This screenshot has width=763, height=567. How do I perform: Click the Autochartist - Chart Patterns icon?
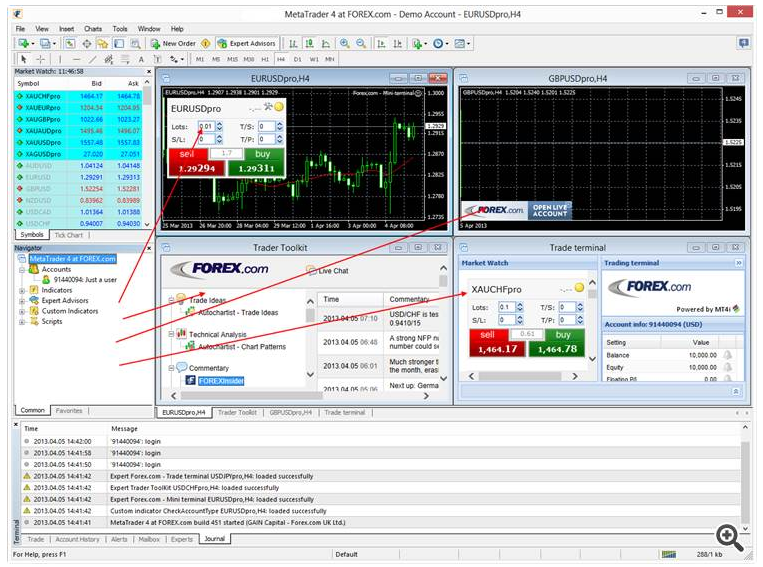190,347
